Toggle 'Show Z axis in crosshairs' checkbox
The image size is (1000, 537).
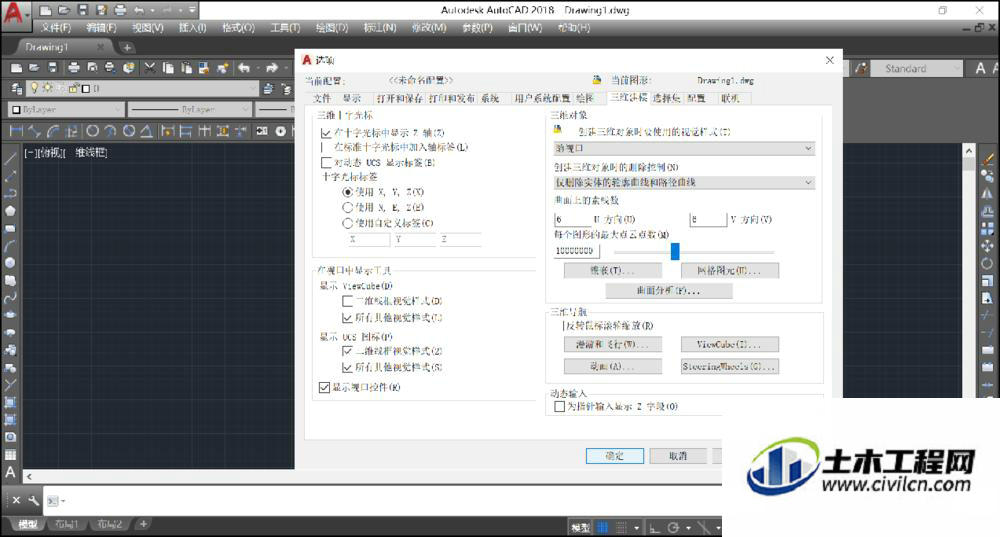(x=326, y=133)
